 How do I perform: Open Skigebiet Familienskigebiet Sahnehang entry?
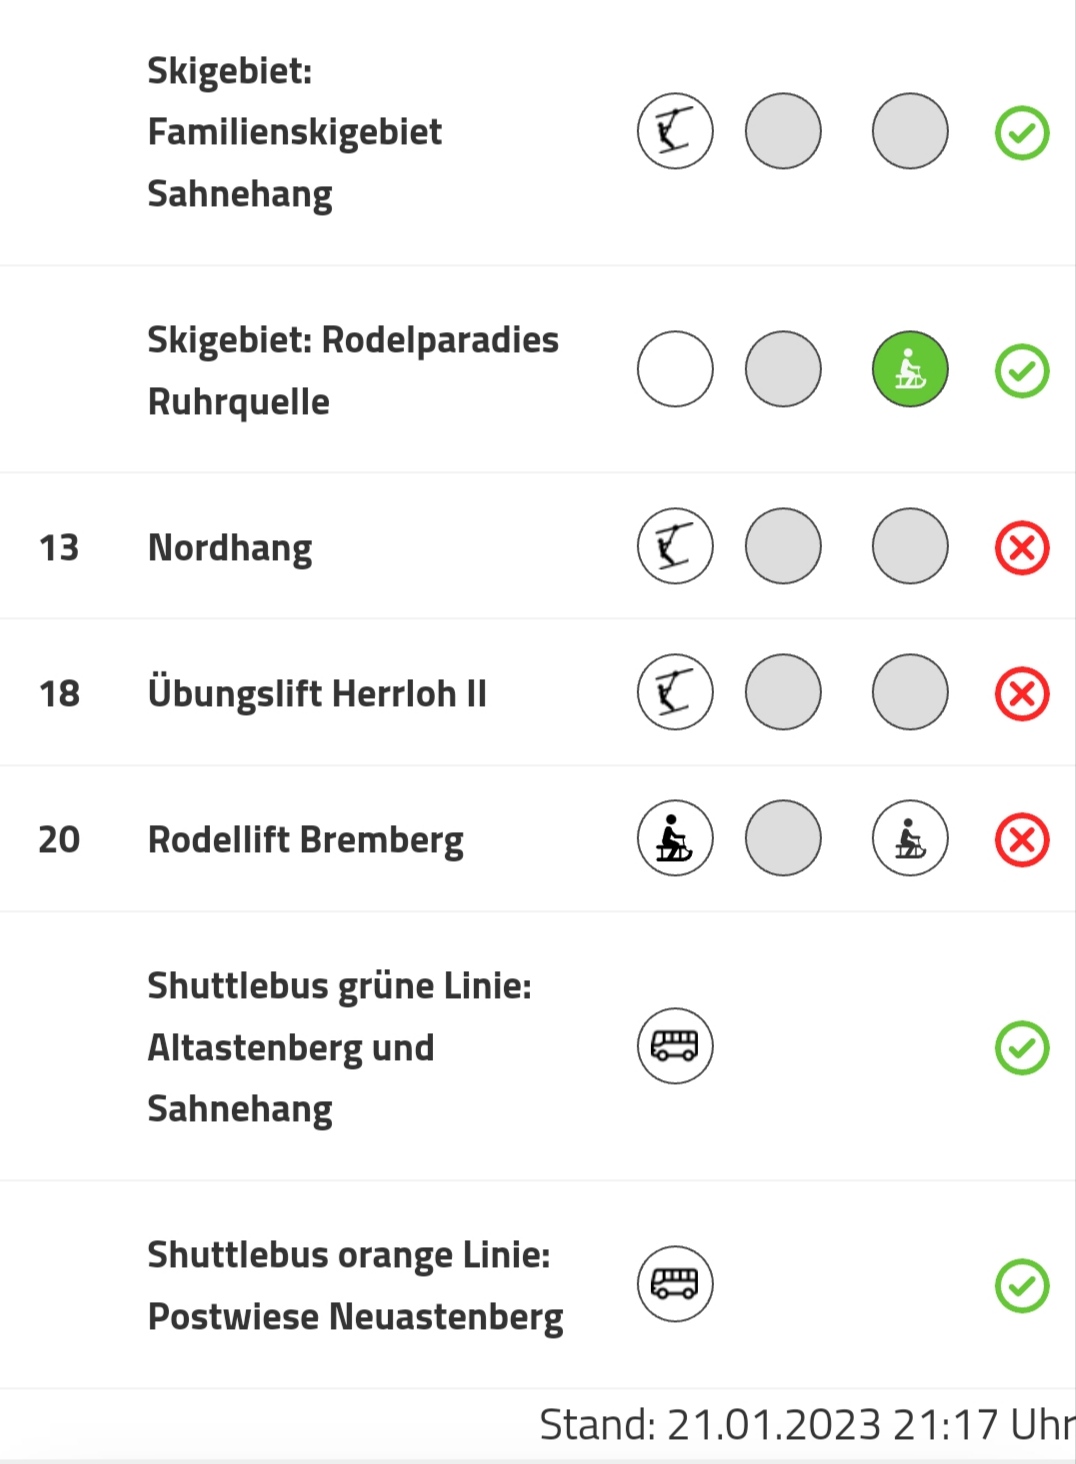point(294,132)
